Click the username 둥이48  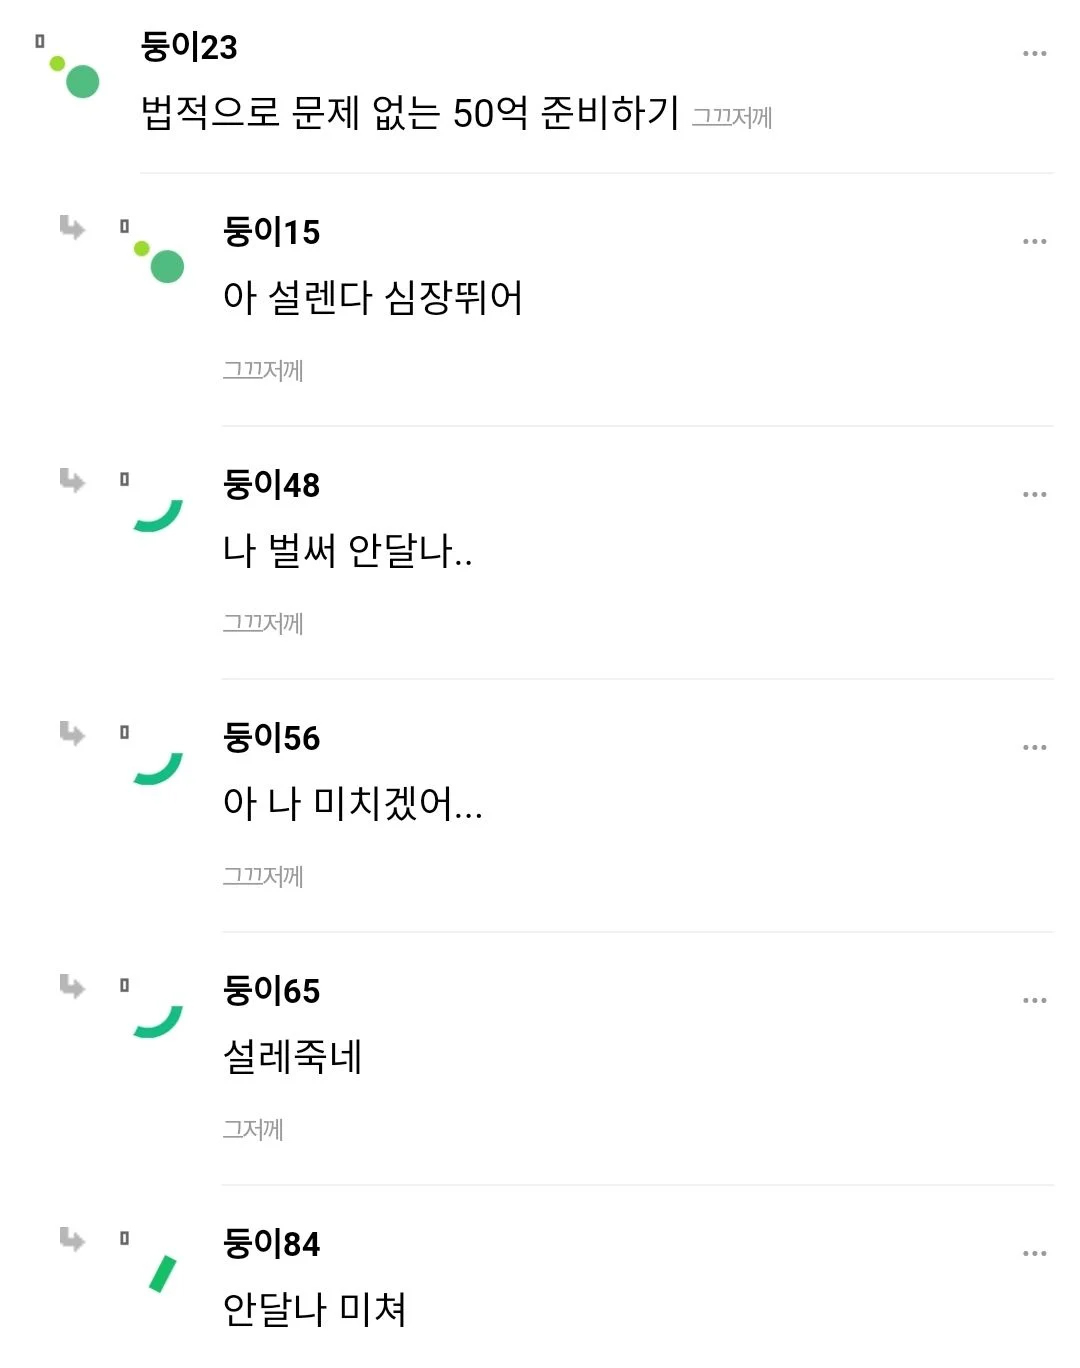pyautogui.click(x=271, y=485)
